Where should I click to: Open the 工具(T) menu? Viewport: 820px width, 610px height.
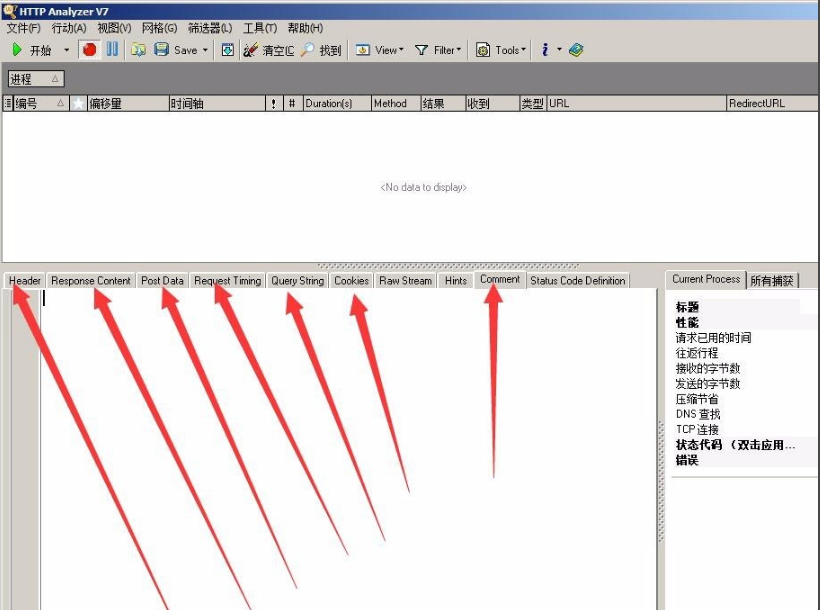(x=258, y=27)
